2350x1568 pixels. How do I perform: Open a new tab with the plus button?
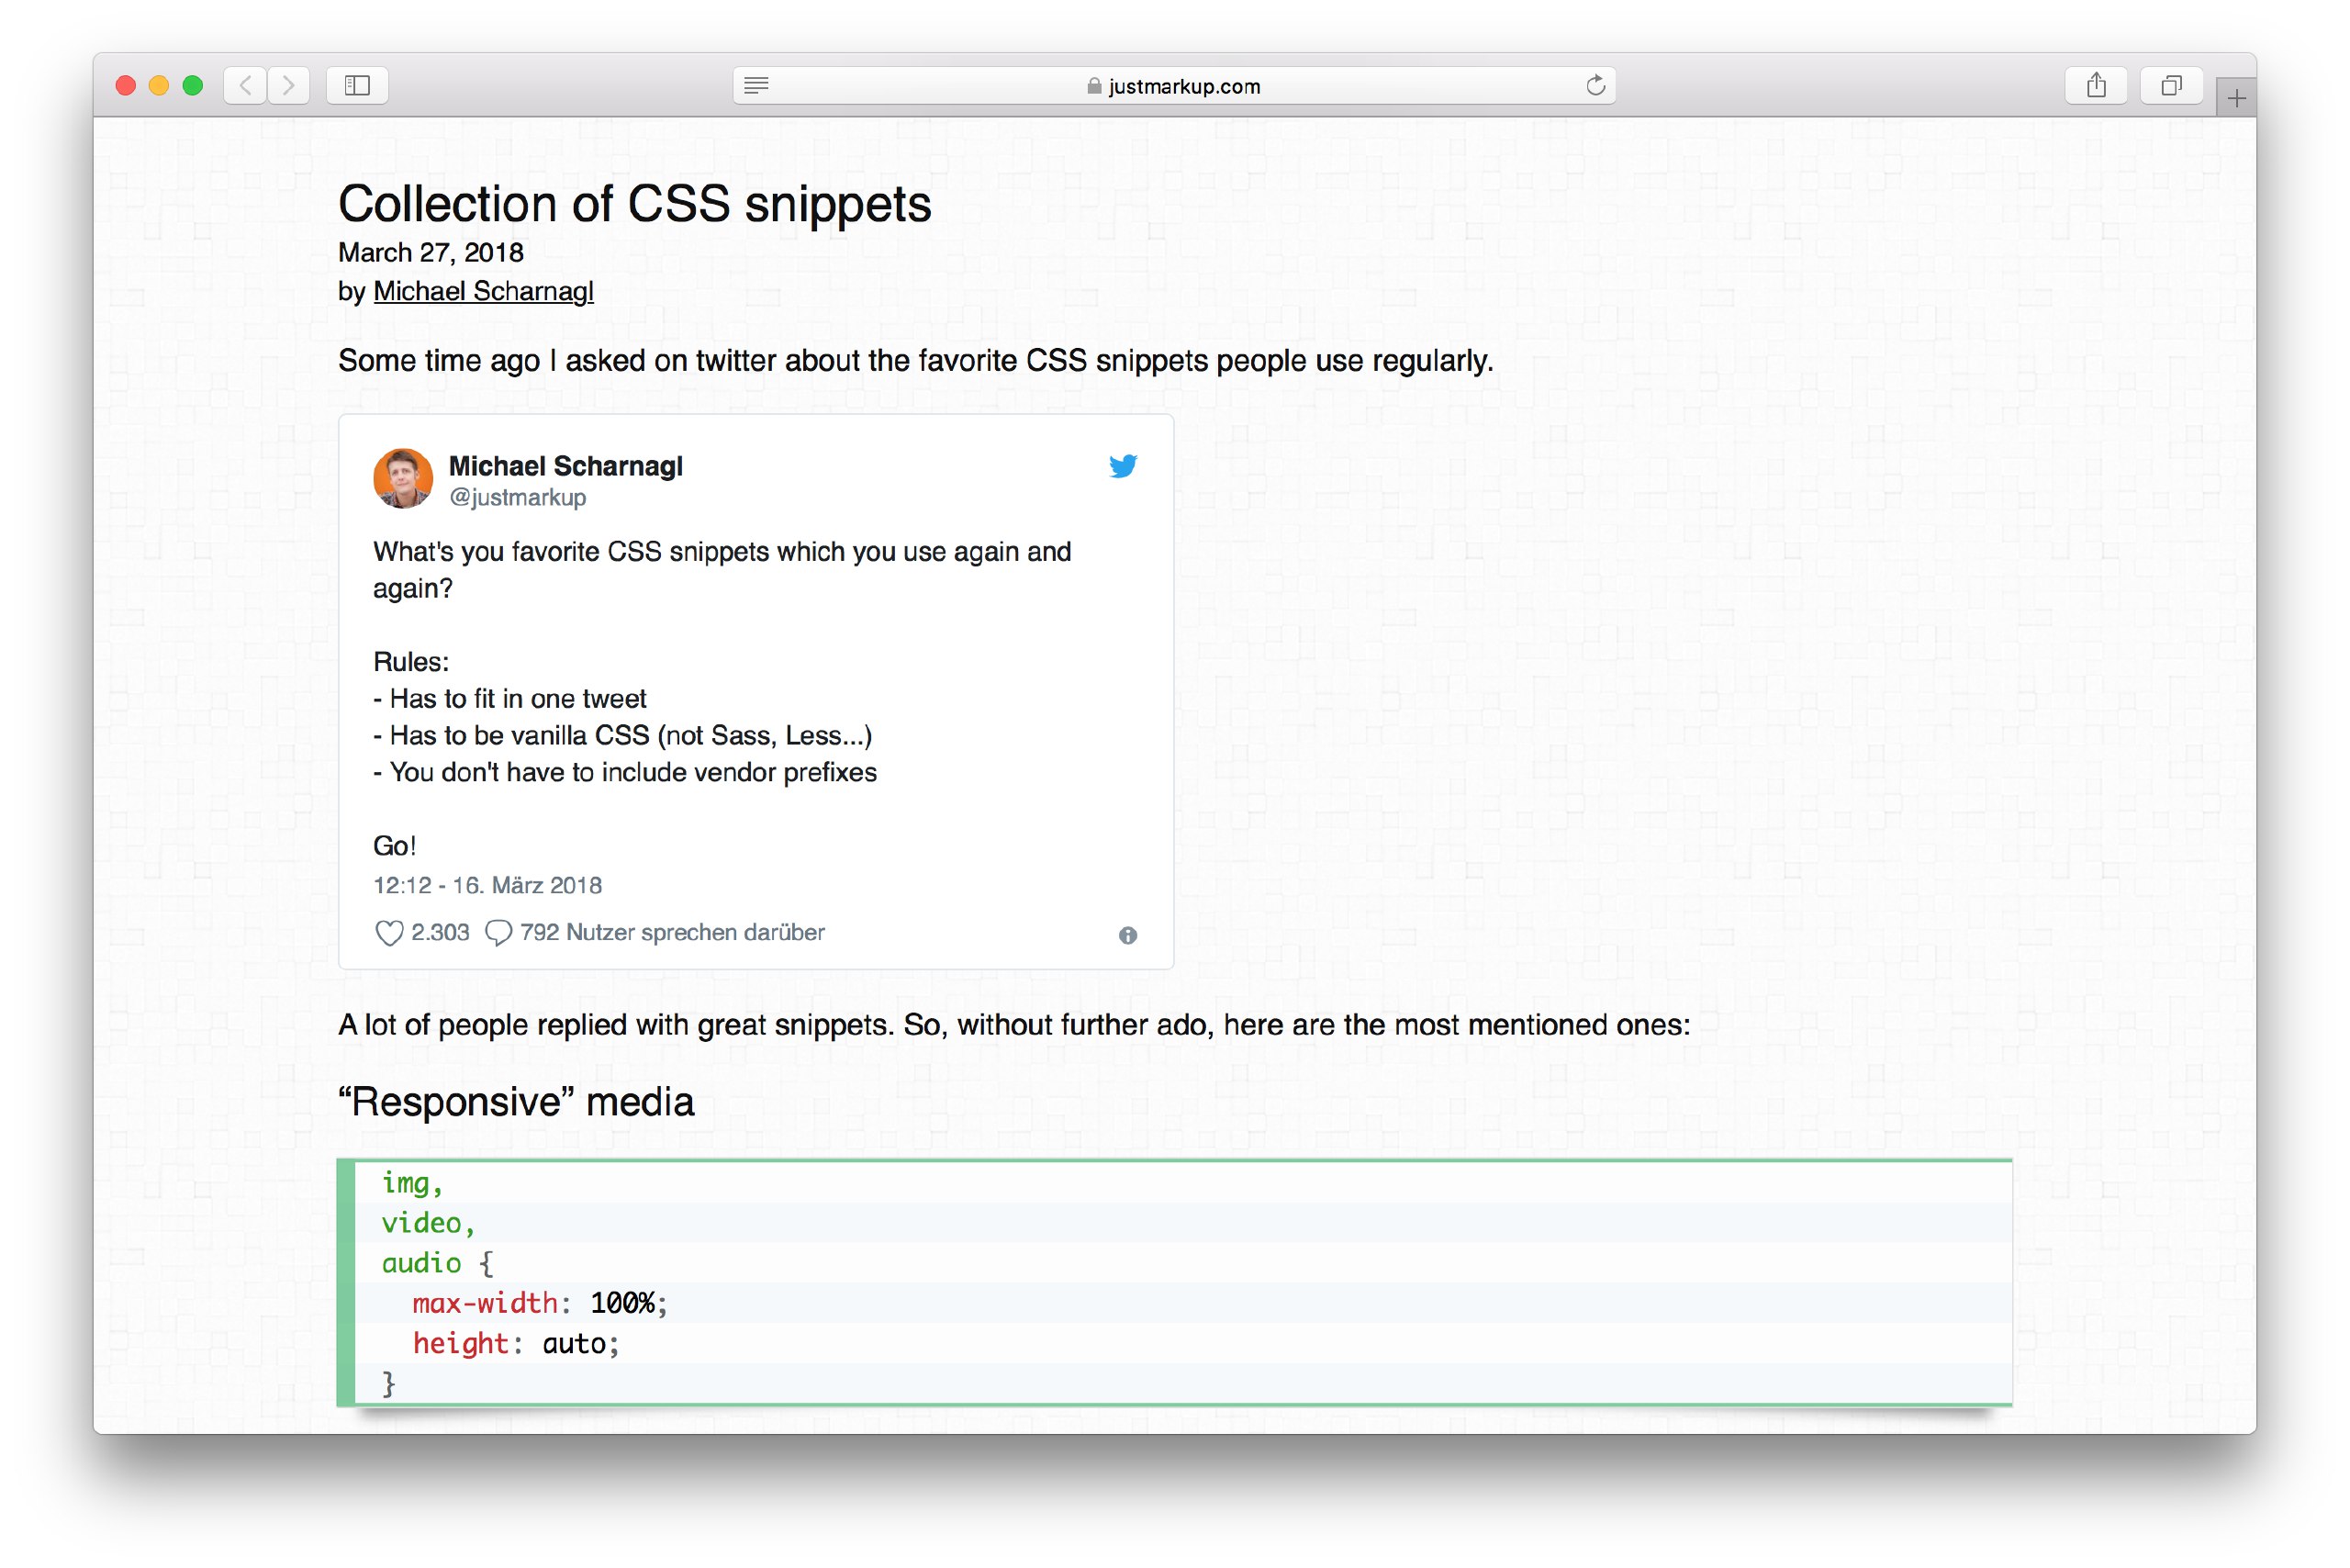2236,98
